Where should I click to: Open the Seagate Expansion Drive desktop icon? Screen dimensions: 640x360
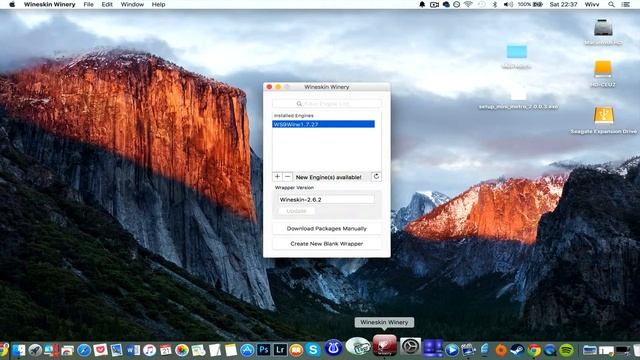(x=604, y=116)
